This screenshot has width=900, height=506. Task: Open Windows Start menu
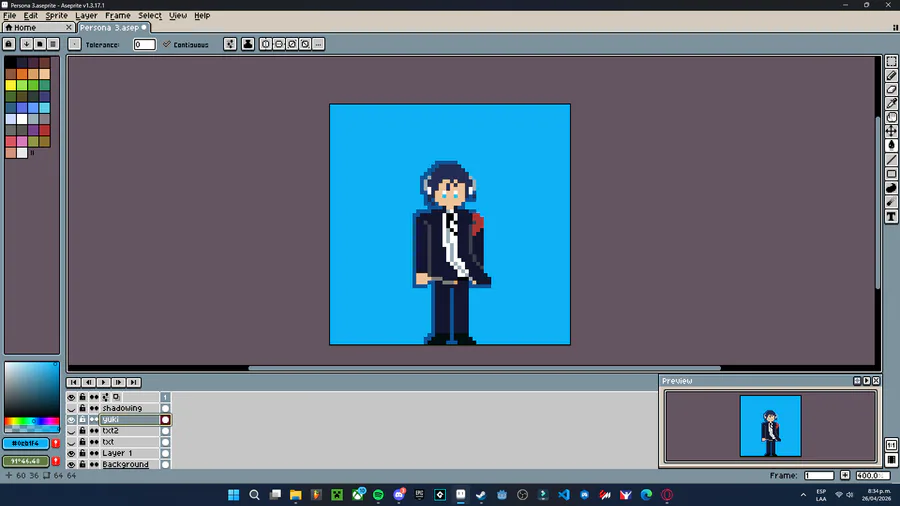click(234, 495)
